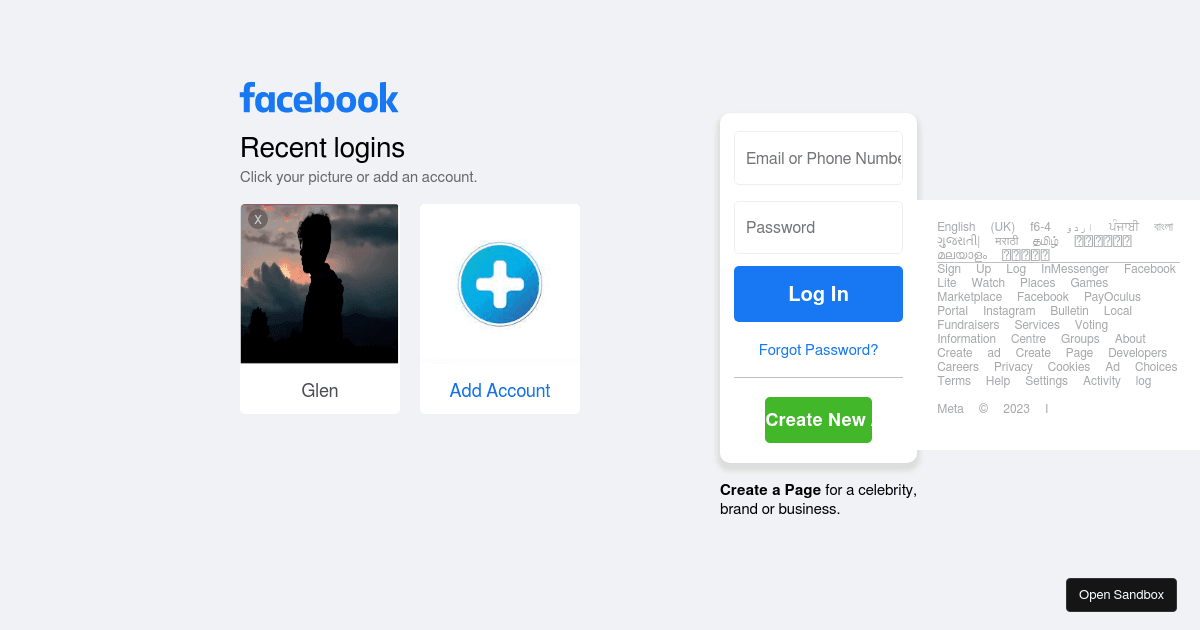The width and height of the screenshot is (1200, 630).
Task: Click the Password field
Action: (x=818, y=227)
